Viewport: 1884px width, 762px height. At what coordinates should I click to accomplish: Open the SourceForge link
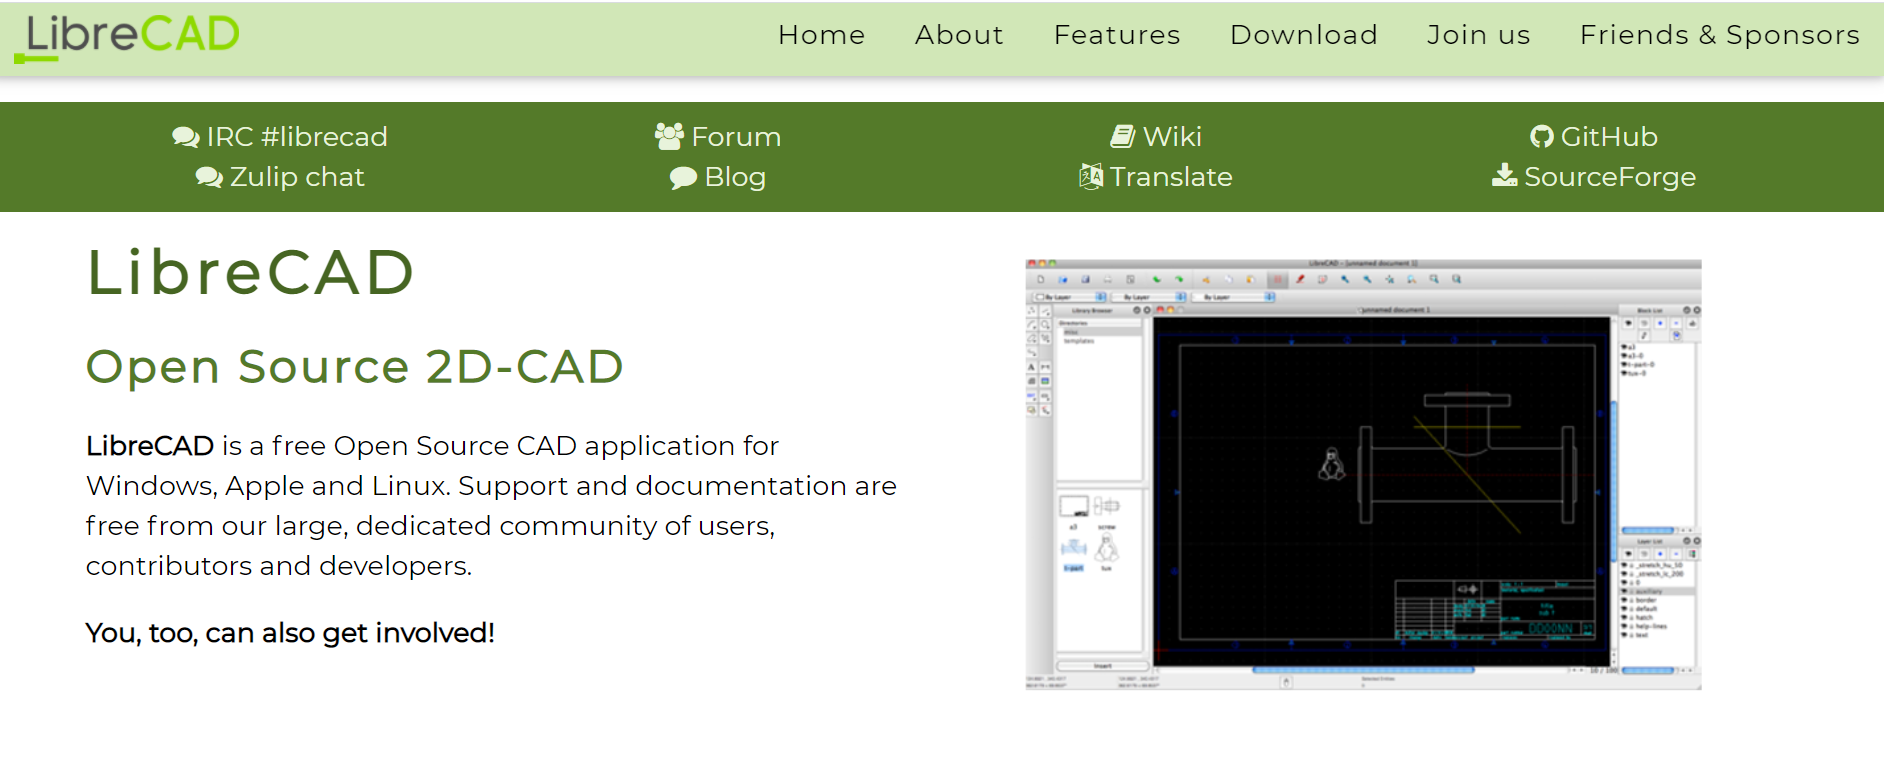click(x=1610, y=177)
